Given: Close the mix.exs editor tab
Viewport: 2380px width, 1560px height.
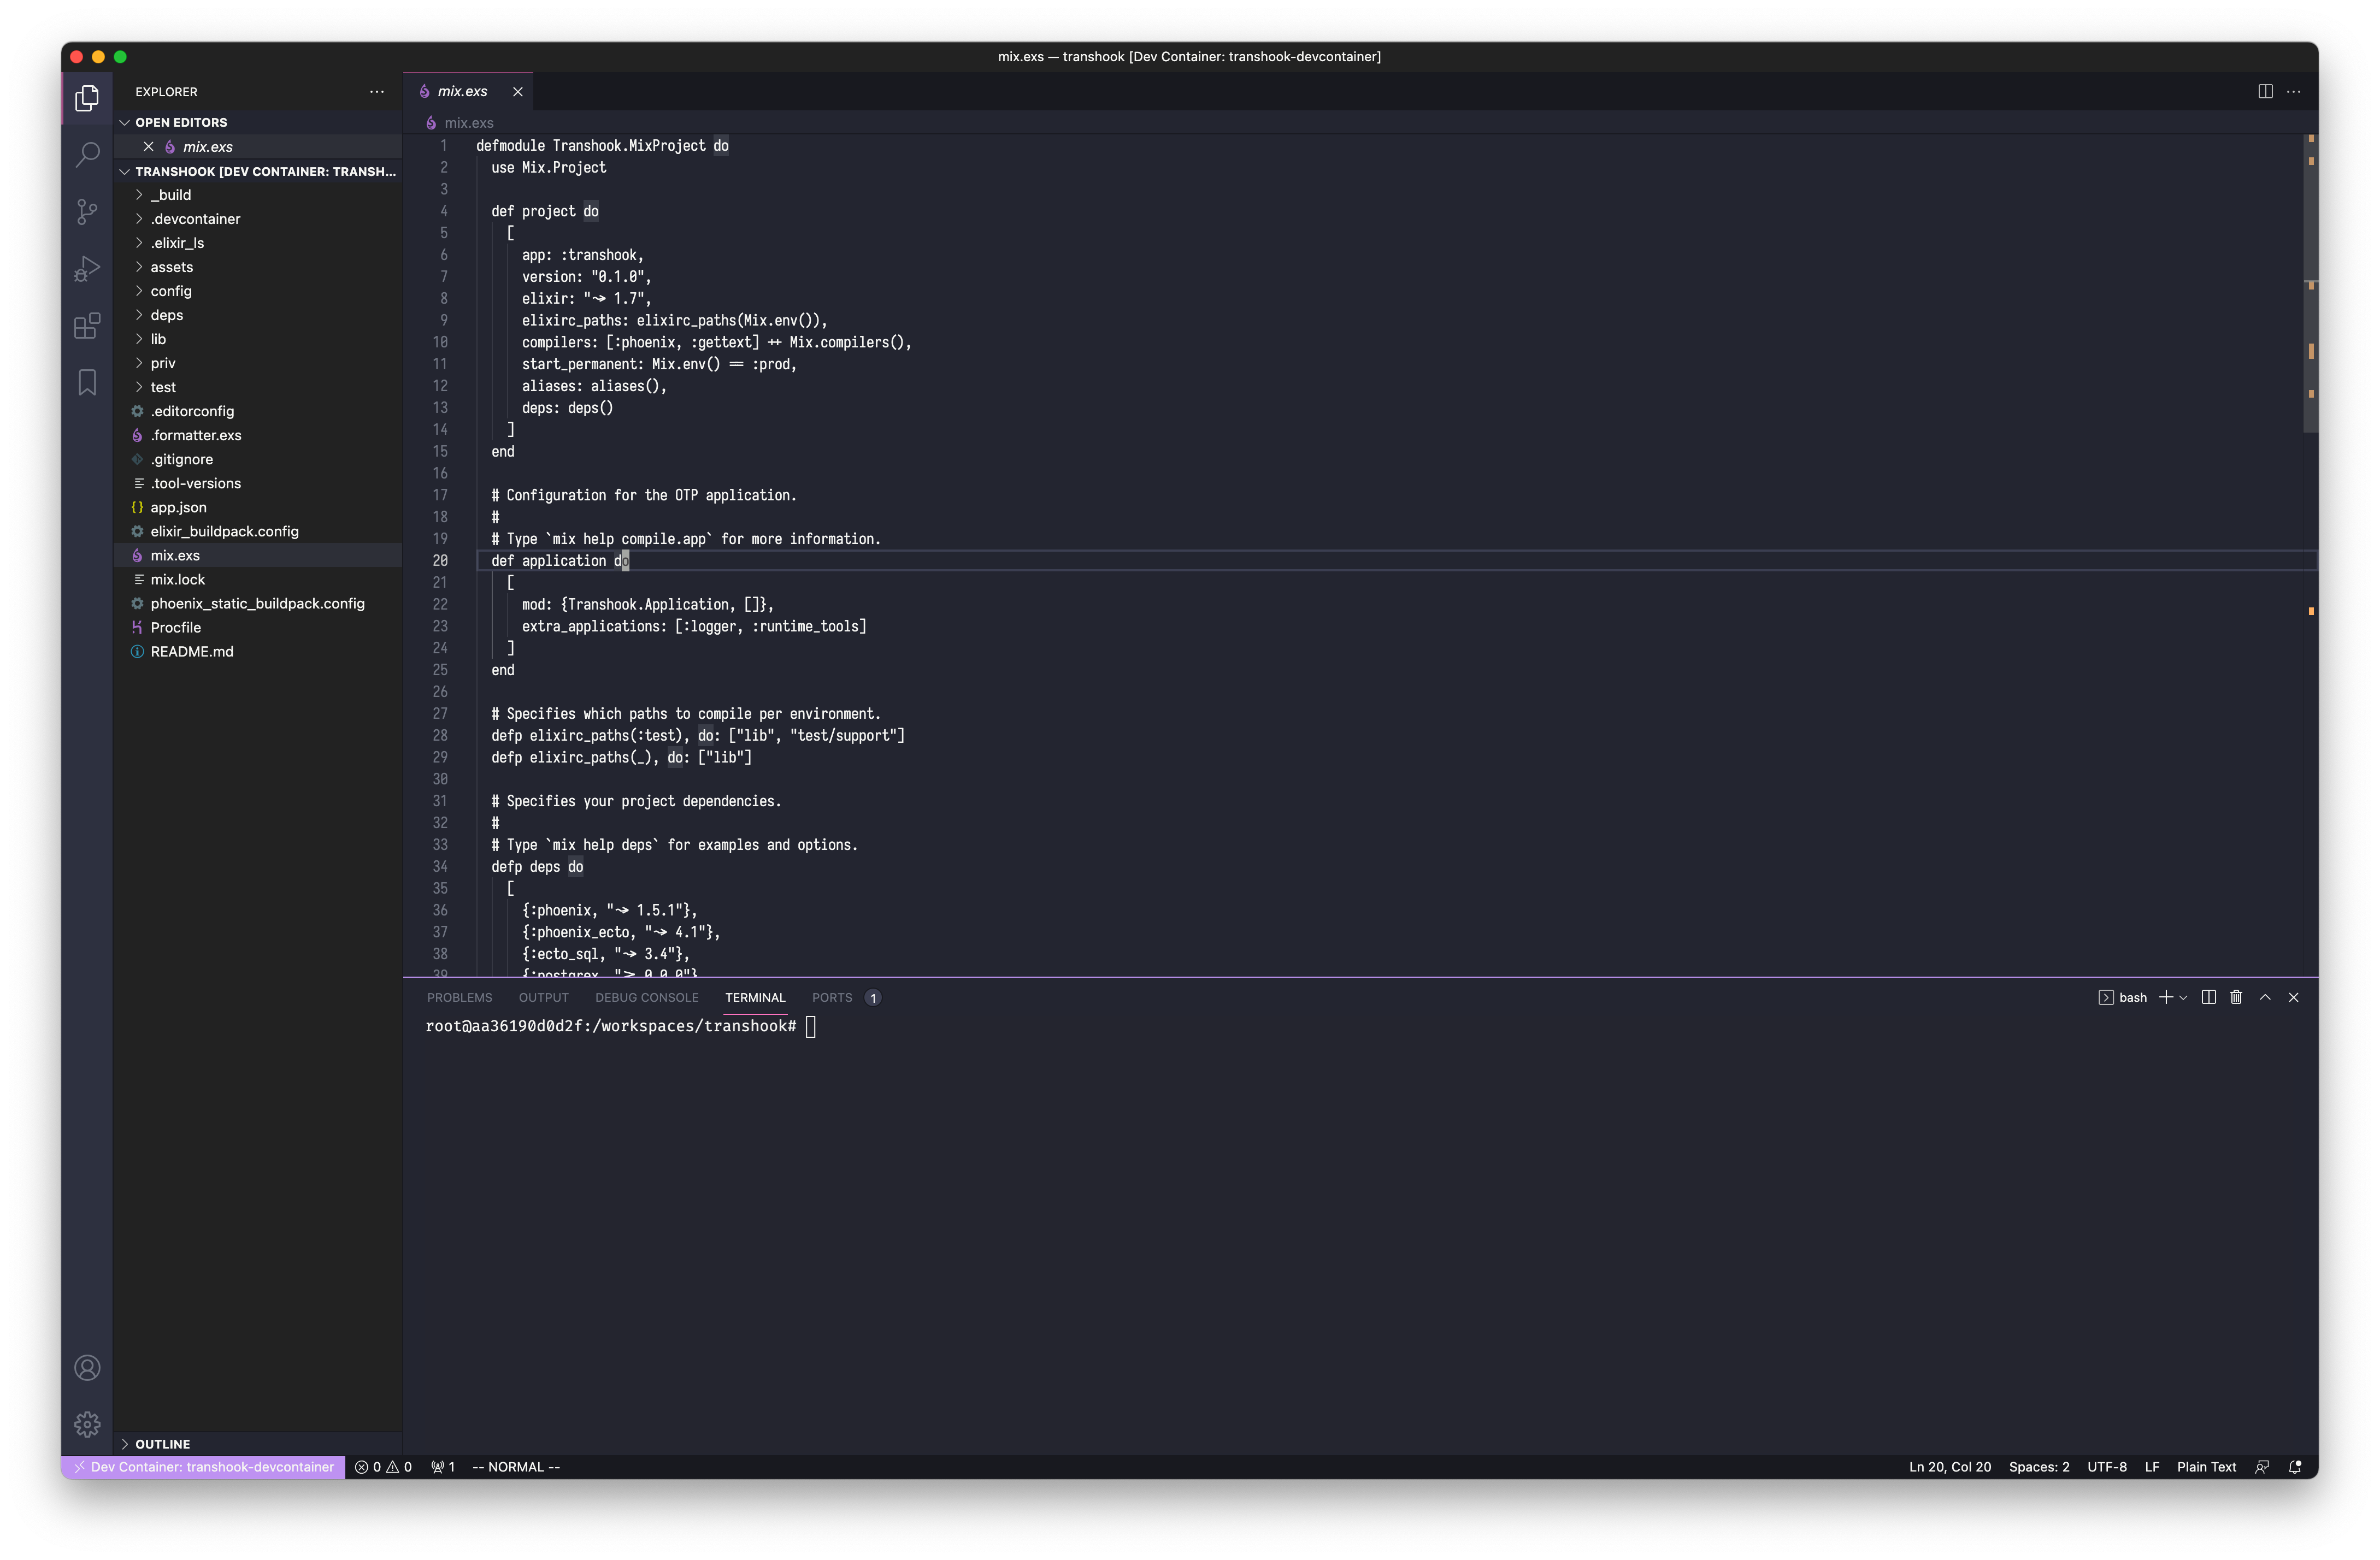Looking at the screenshot, I should 518,92.
